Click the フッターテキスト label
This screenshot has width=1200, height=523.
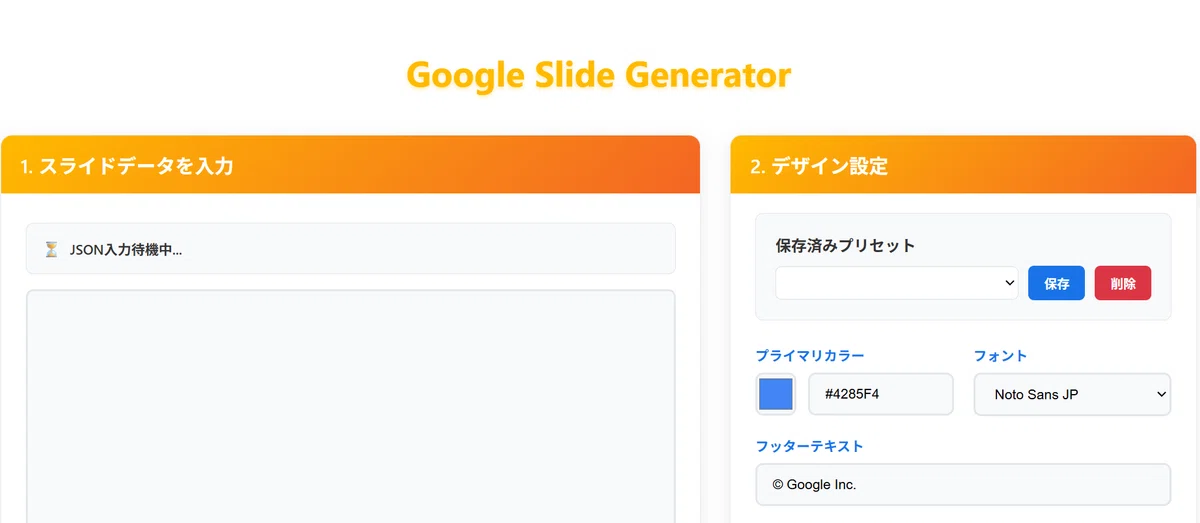810,446
